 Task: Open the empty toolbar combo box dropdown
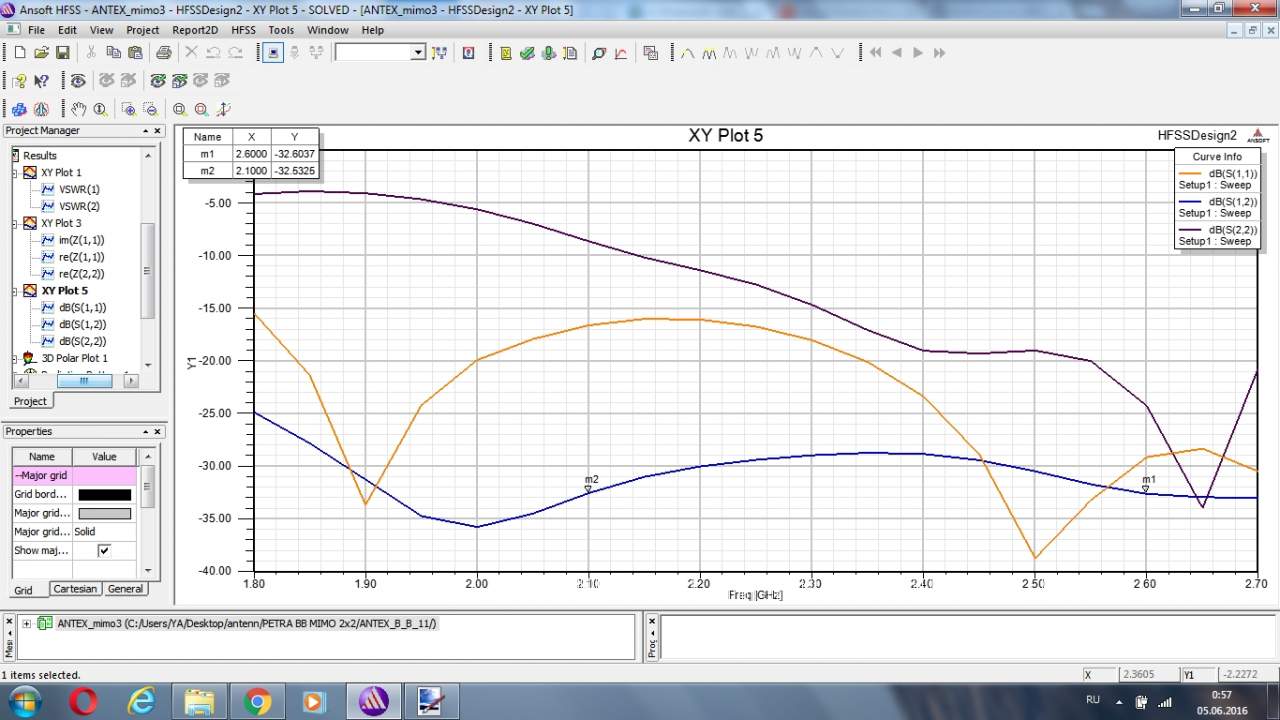click(x=418, y=53)
